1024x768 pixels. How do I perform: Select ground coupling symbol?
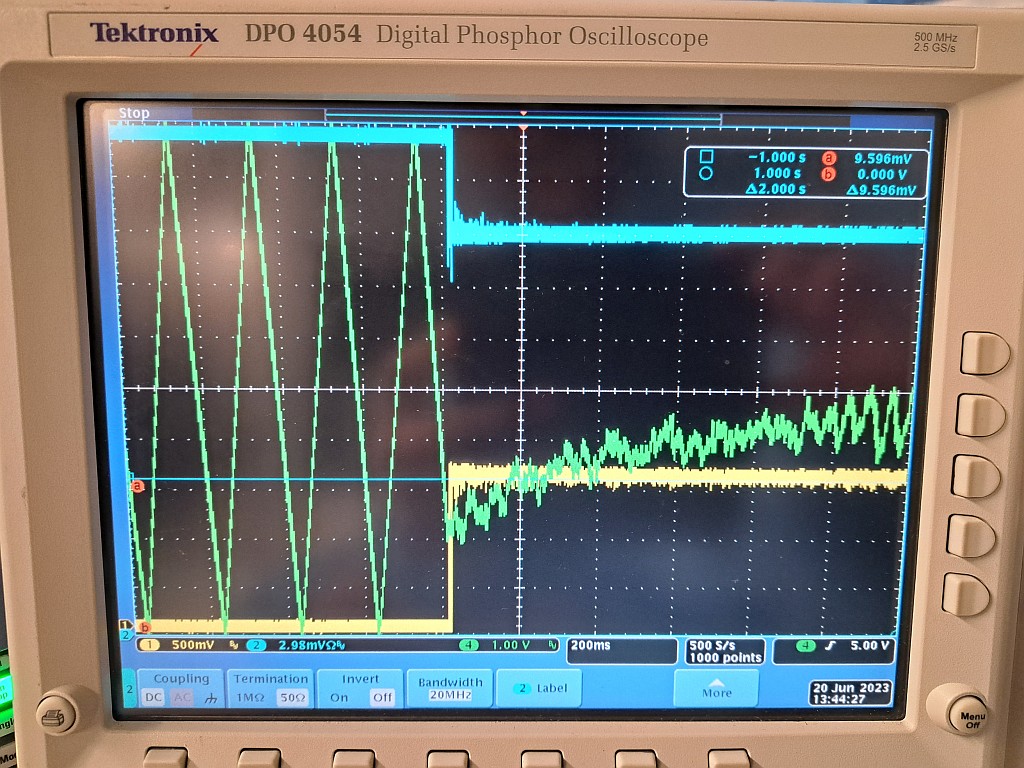[x=209, y=697]
